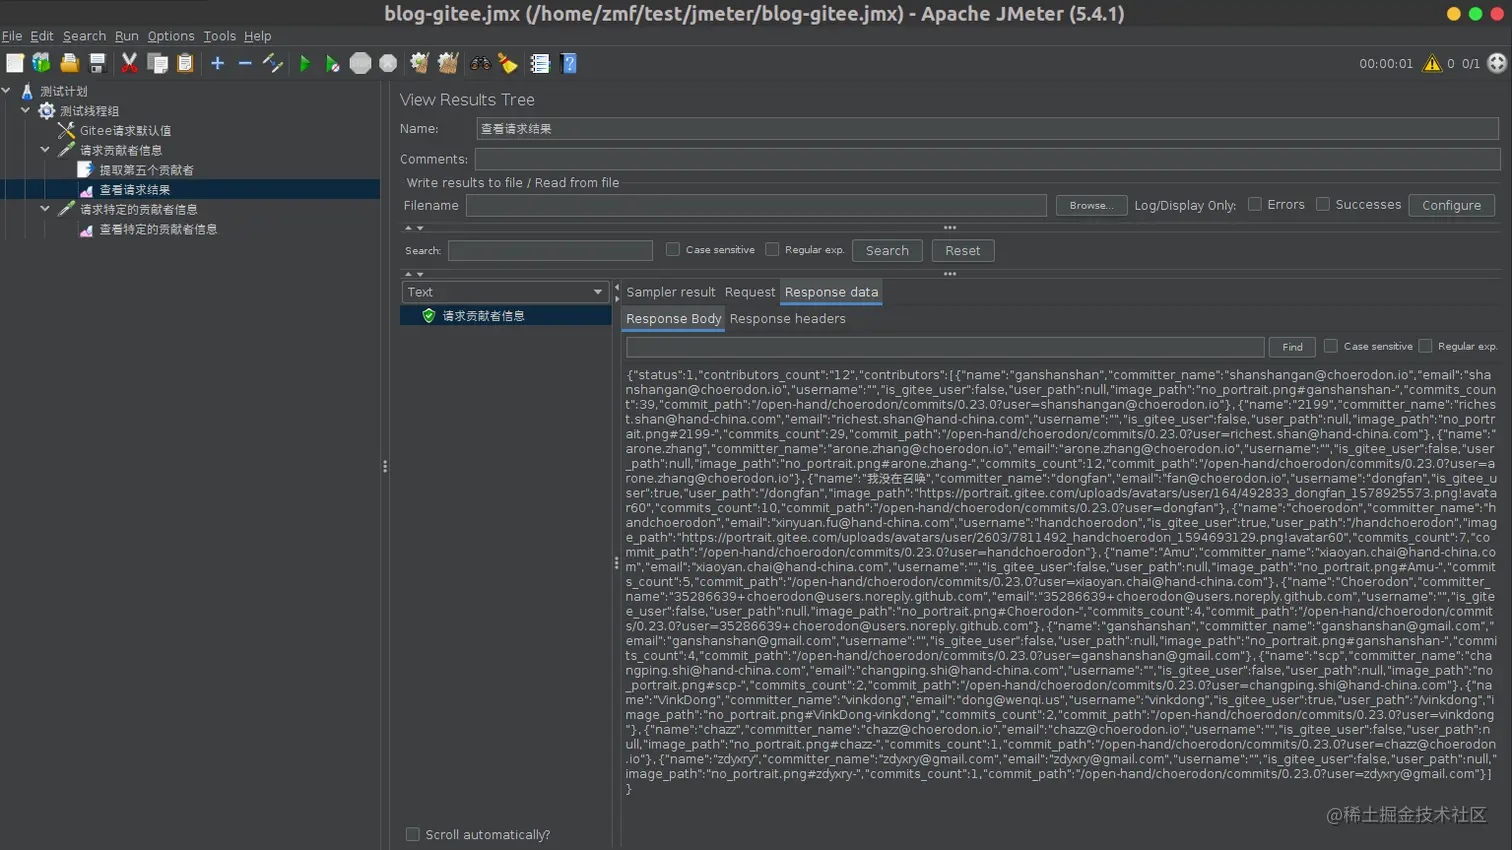
Task: Open the Function Helper list icon
Action: [x=540, y=63]
